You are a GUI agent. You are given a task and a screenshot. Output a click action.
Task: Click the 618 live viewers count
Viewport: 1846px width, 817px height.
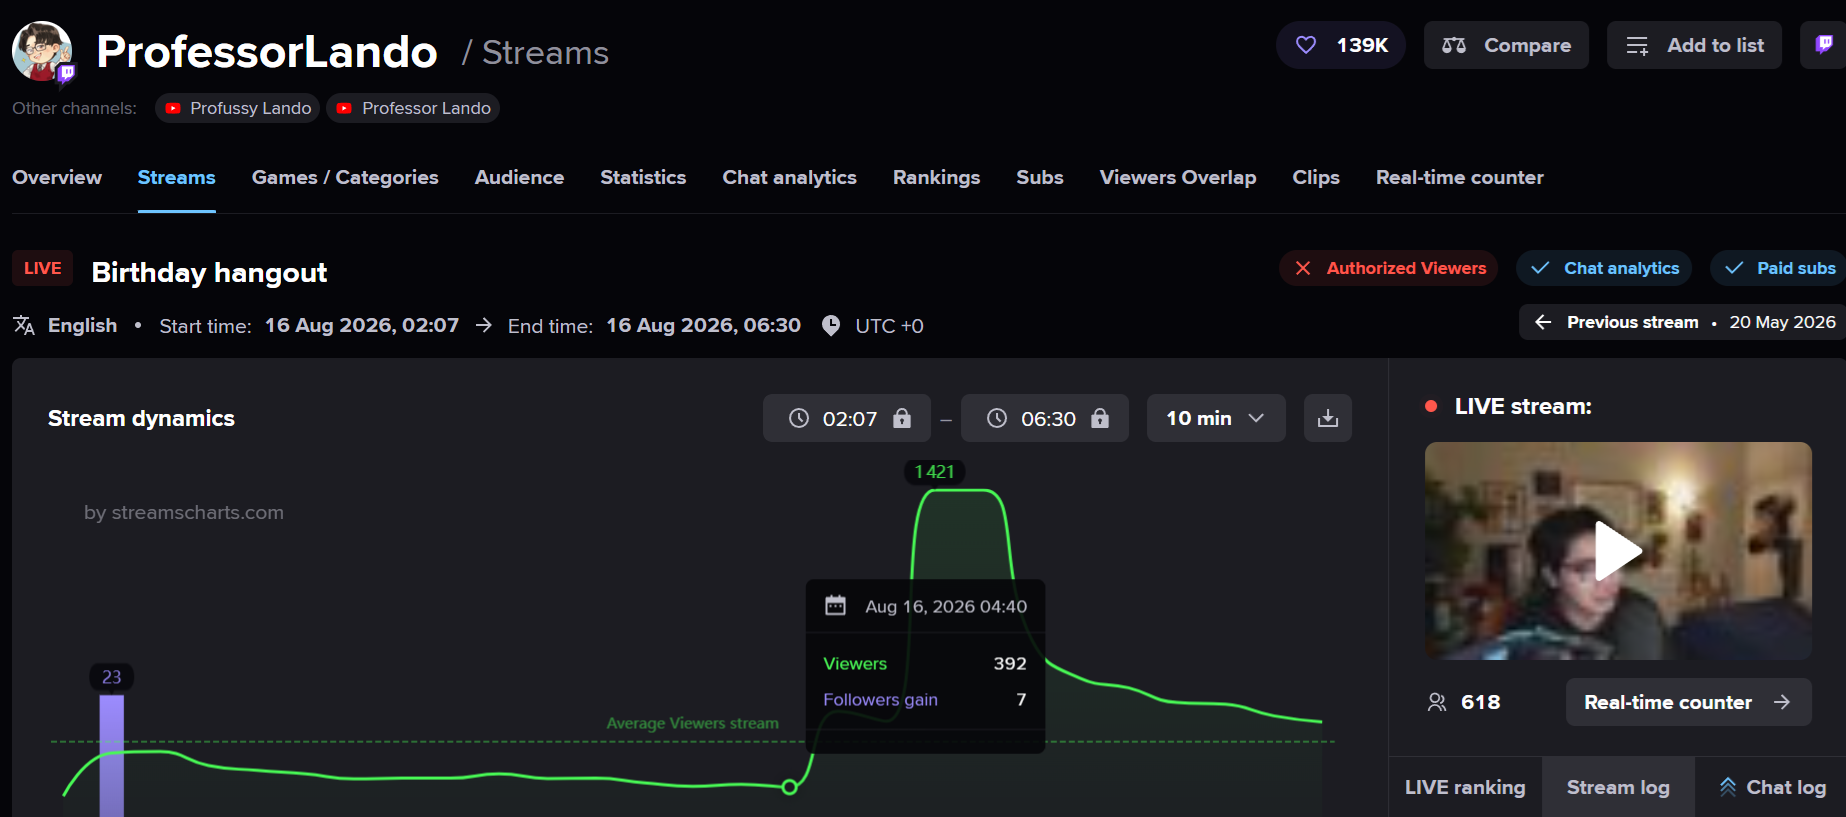pos(1480,702)
